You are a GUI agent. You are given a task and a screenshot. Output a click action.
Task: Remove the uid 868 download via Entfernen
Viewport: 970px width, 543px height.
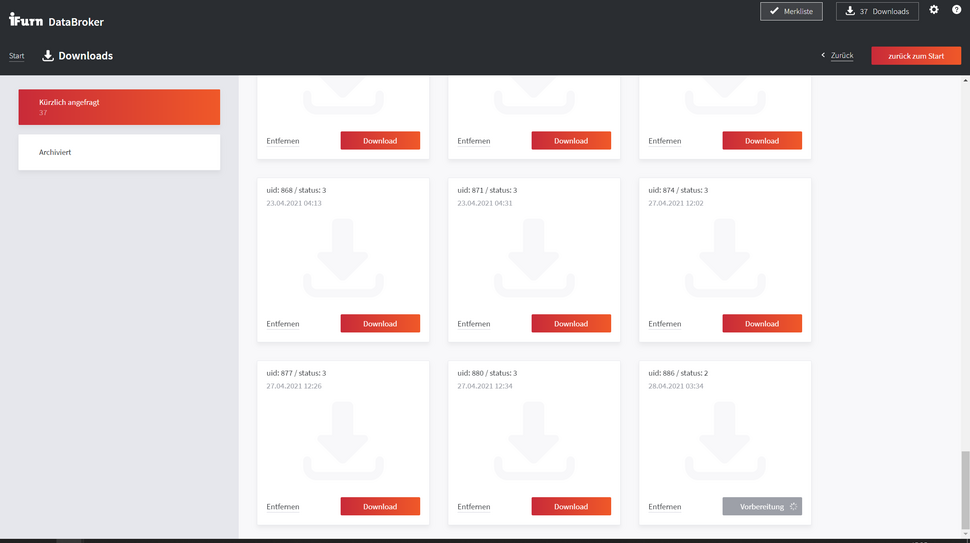click(x=283, y=324)
